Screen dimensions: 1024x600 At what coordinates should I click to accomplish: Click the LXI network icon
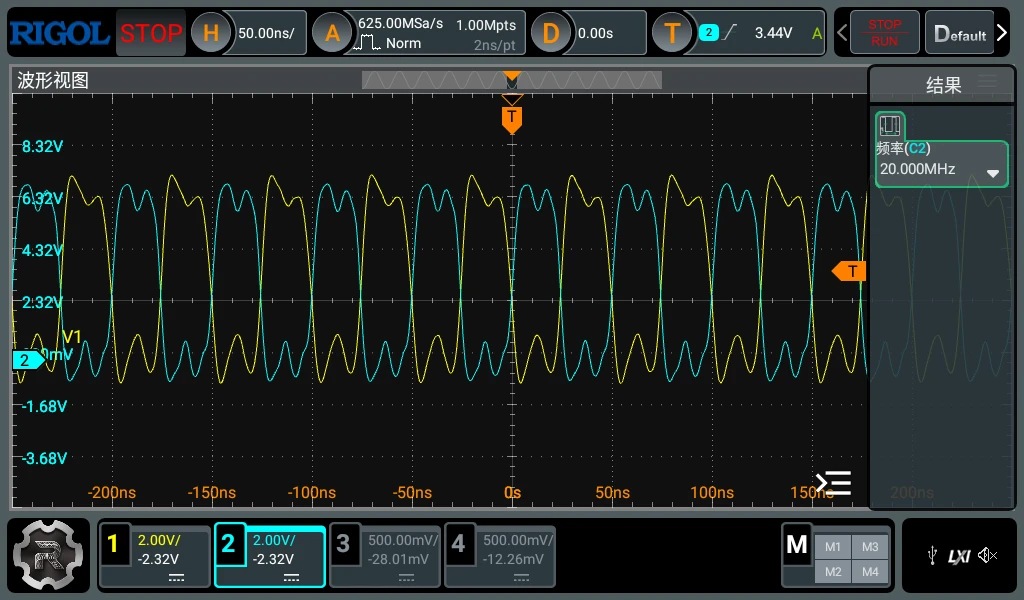(x=959, y=556)
